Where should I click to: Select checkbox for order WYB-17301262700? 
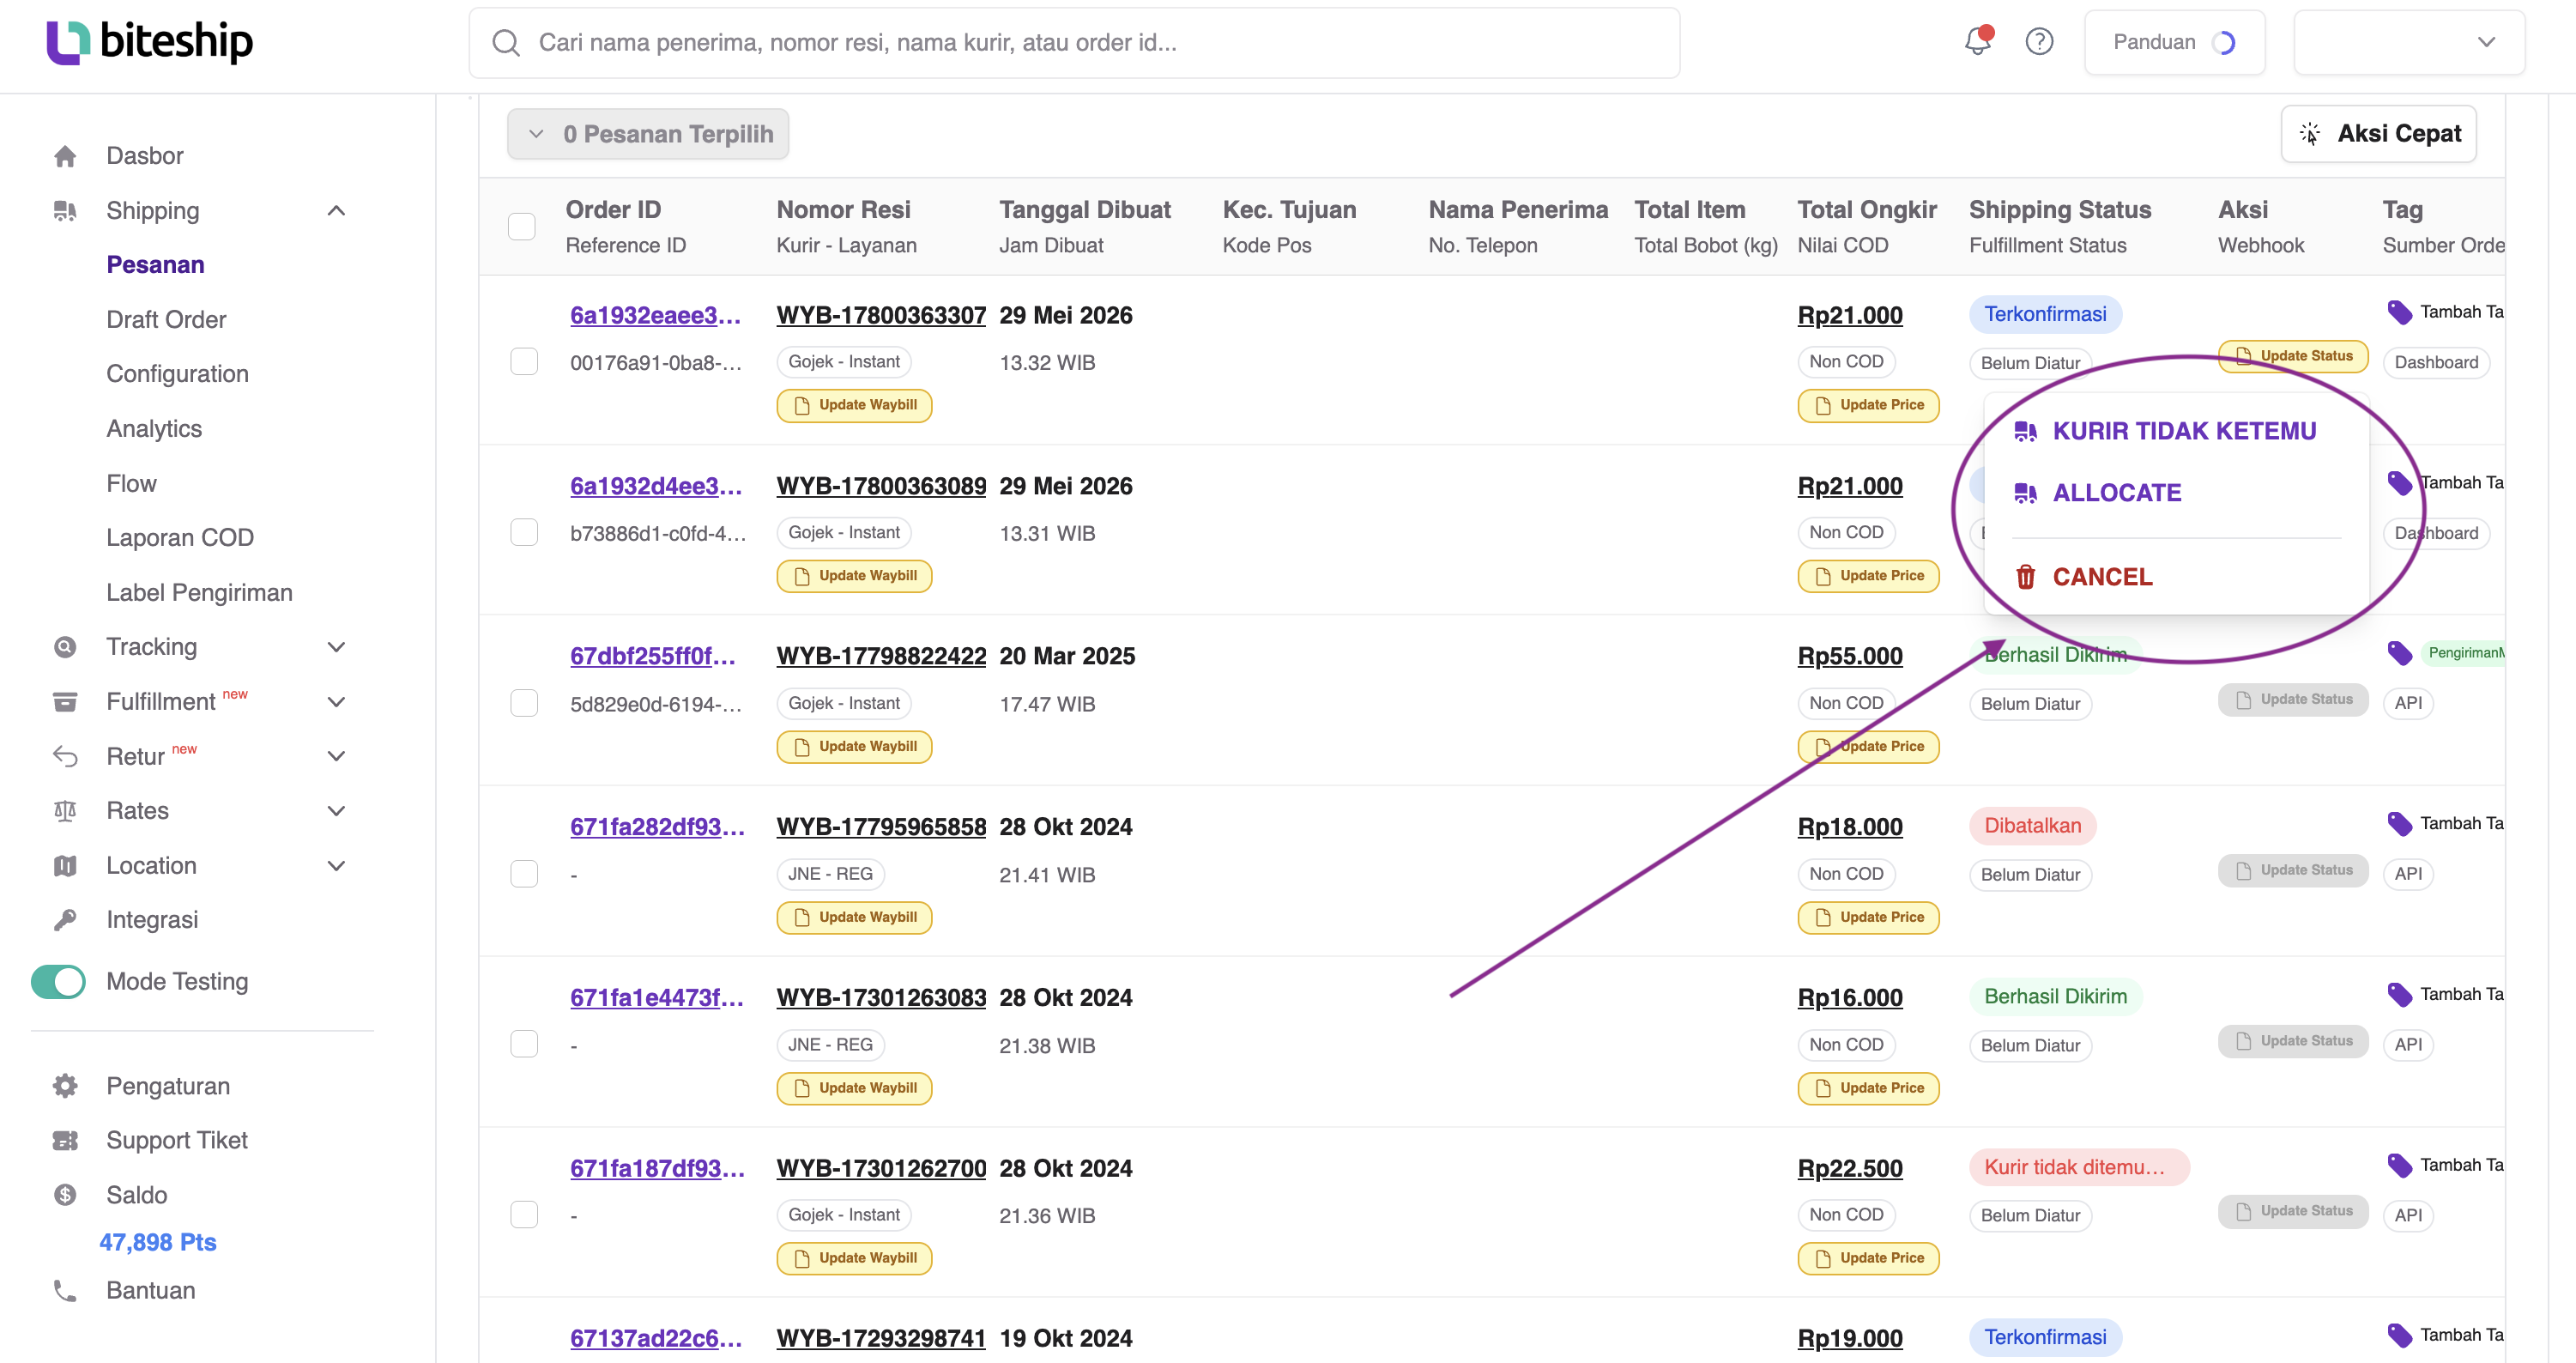(x=524, y=1215)
